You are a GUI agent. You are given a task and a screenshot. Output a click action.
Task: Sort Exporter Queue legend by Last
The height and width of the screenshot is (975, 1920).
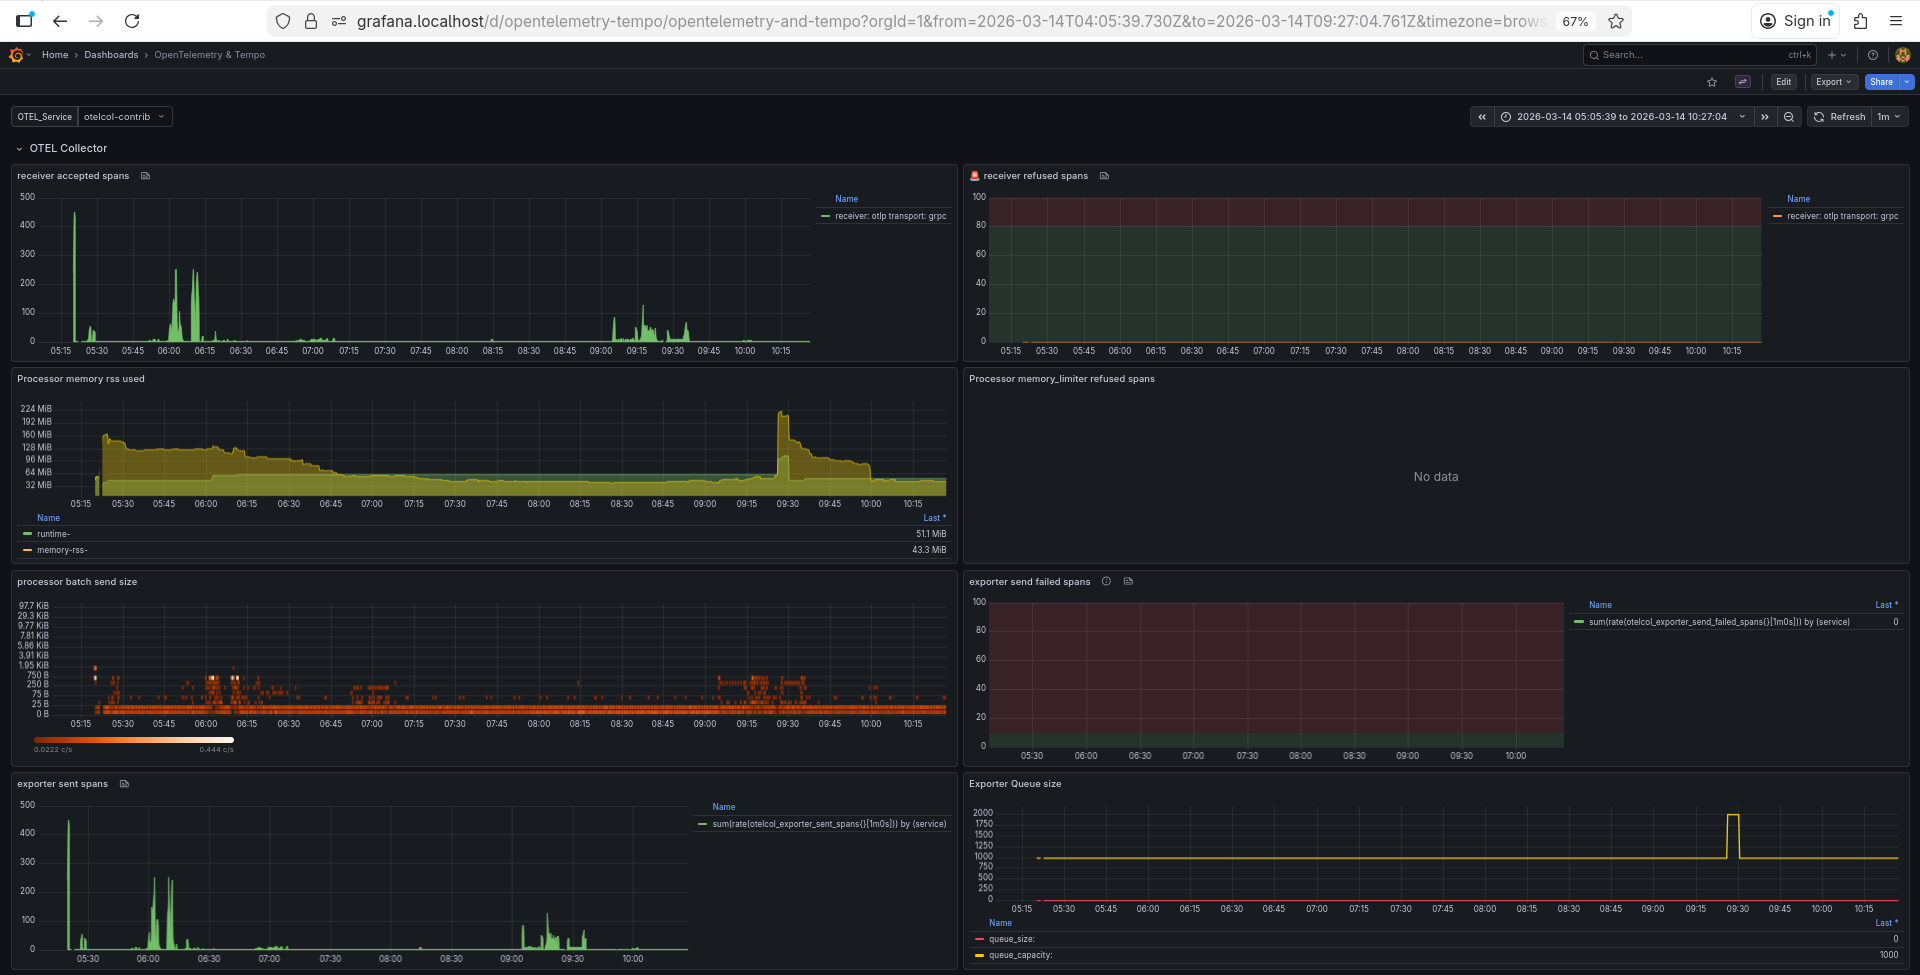coord(1886,923)
